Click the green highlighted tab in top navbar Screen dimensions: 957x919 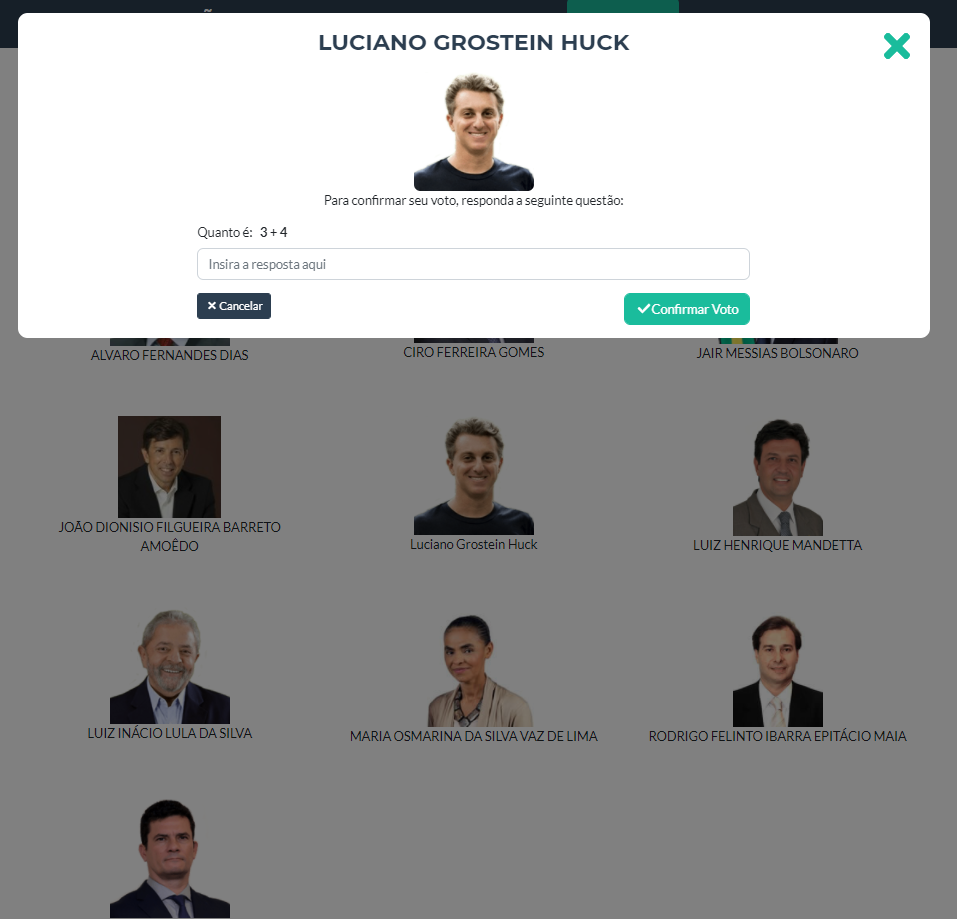623,6
